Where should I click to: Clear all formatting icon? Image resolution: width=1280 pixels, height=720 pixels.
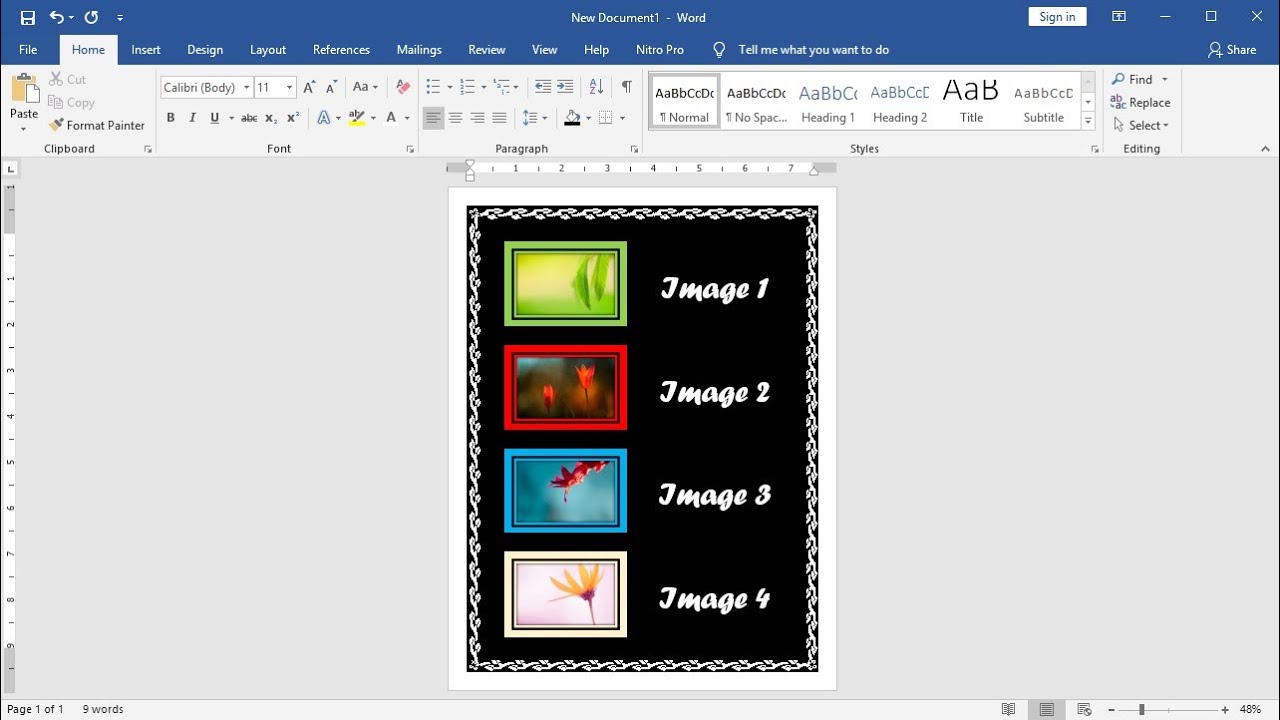point(403,87)
